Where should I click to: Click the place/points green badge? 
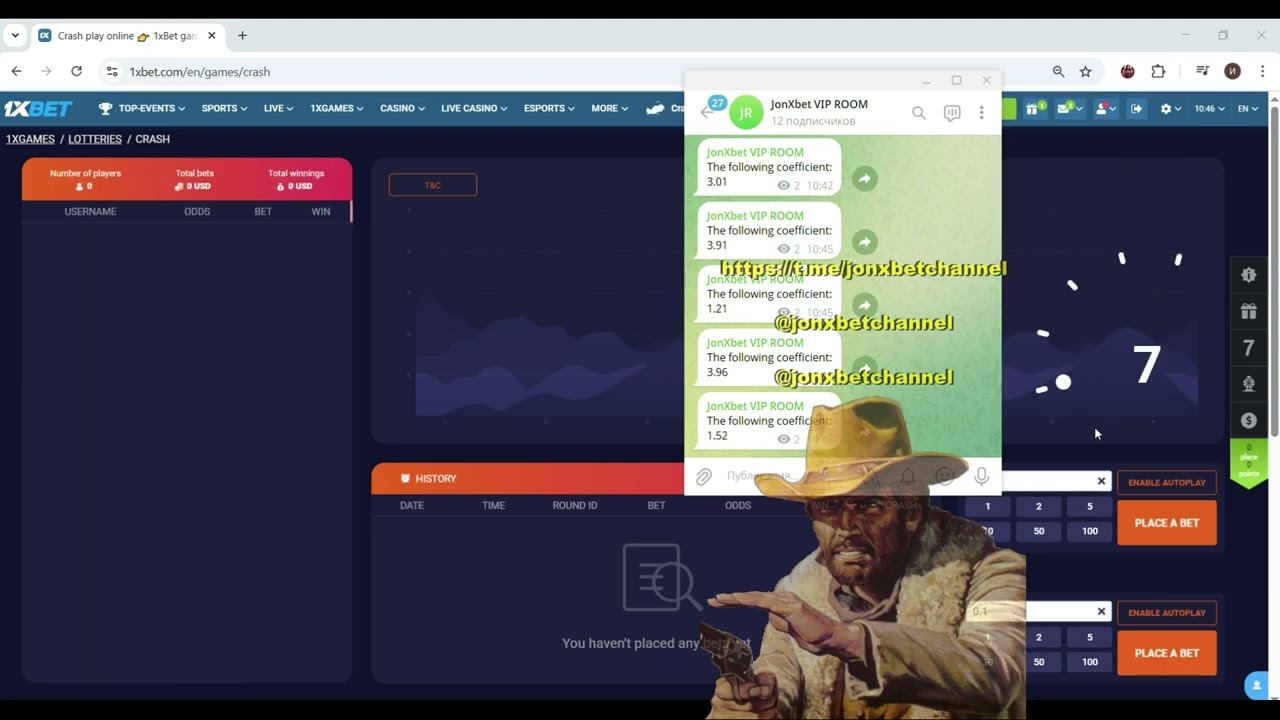tap(1248, 462)
